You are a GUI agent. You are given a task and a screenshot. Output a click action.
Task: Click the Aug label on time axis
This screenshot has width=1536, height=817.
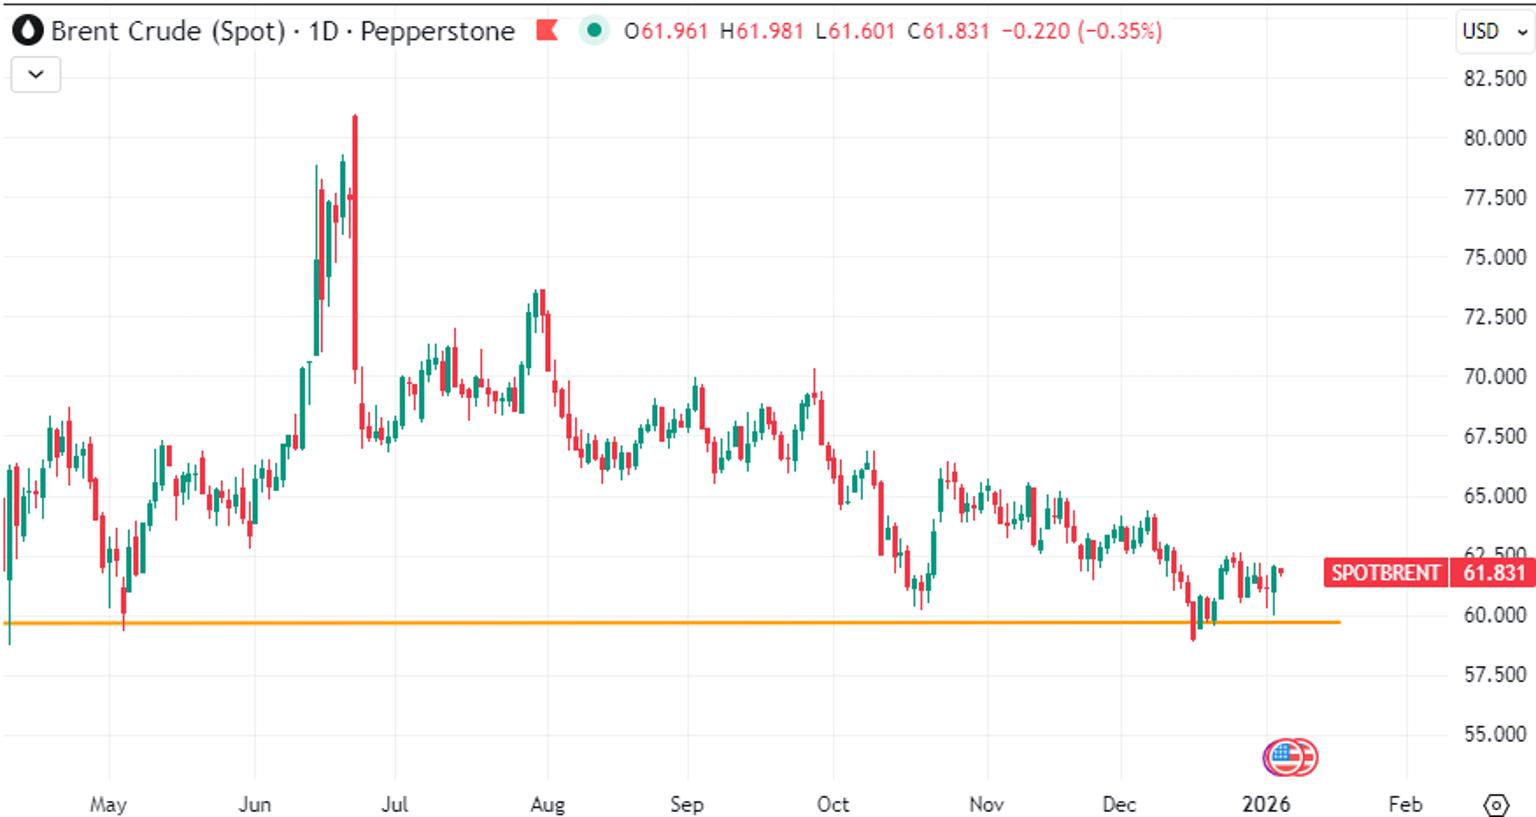click(x=547, y=804)
